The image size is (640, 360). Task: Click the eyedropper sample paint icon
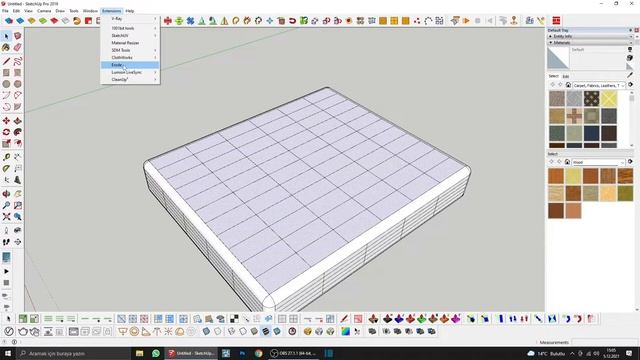[x=630, y=75]
